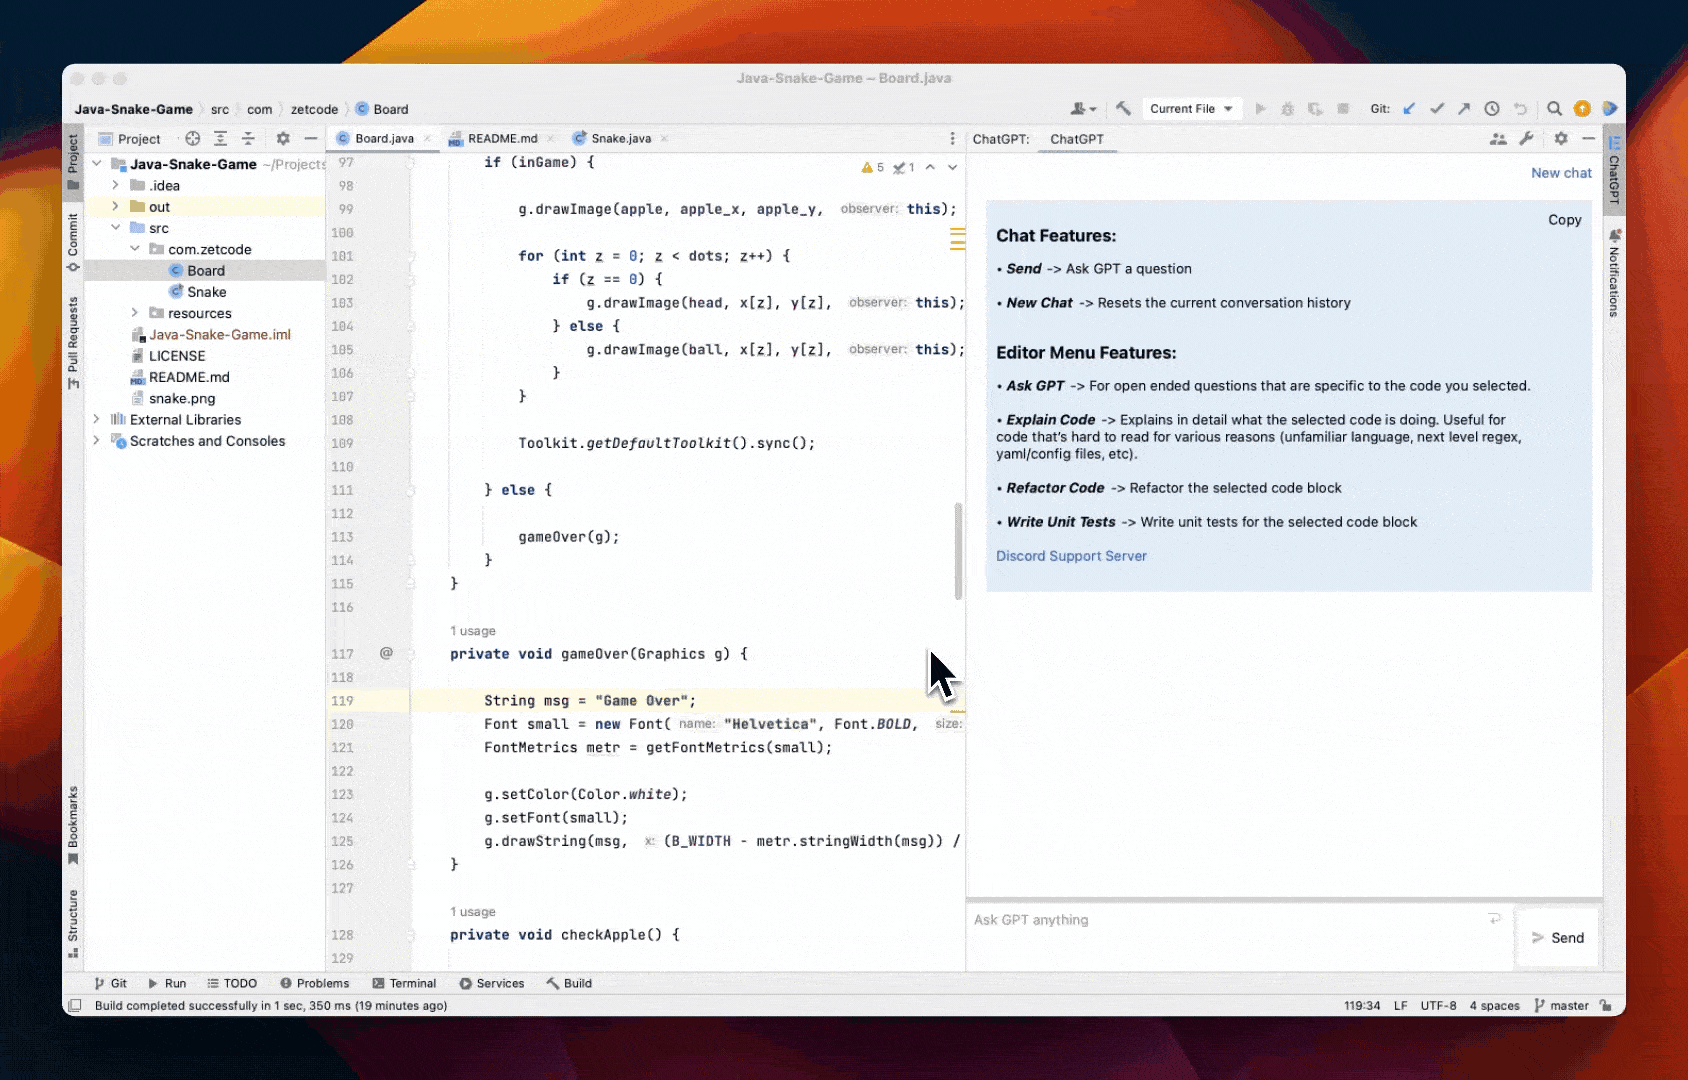
Task: Open Search Everywhere magnifier icon
Action: coord(1554,109)
